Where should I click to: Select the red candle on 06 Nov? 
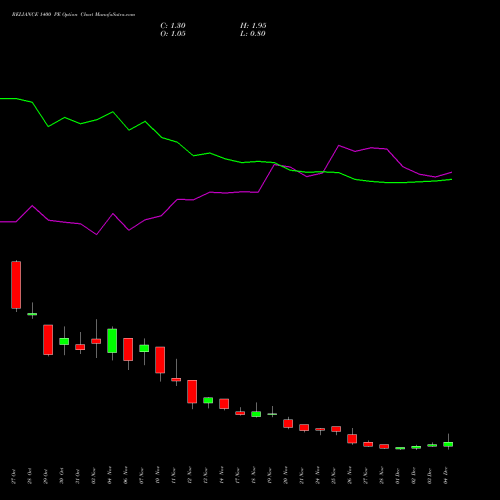coord(128,349)
